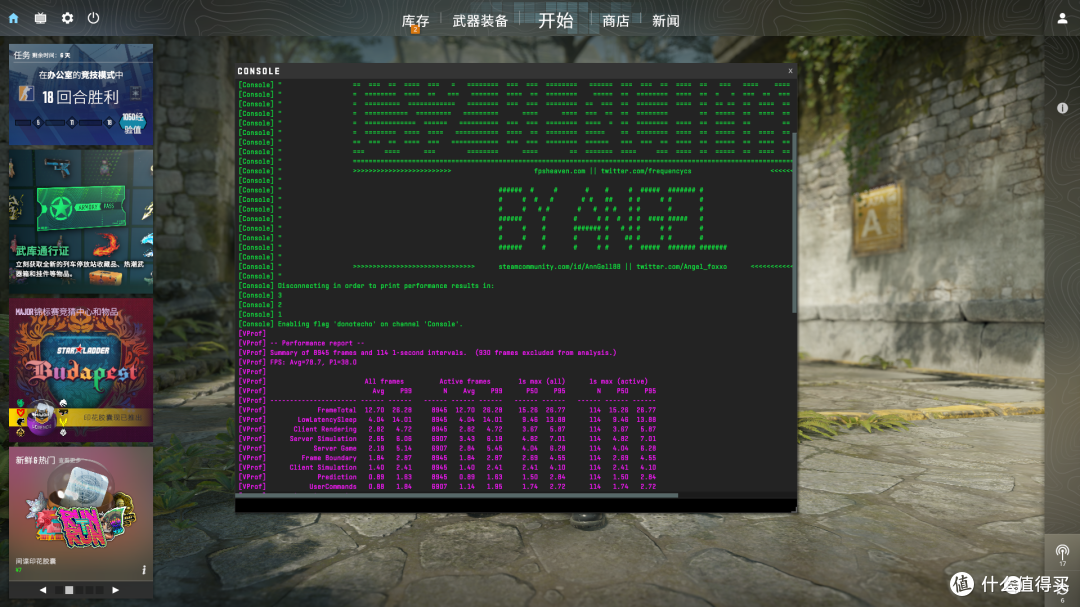Click the Prediction row label
Viewport: 1080px width, 607px height.
tap(337, 477)
